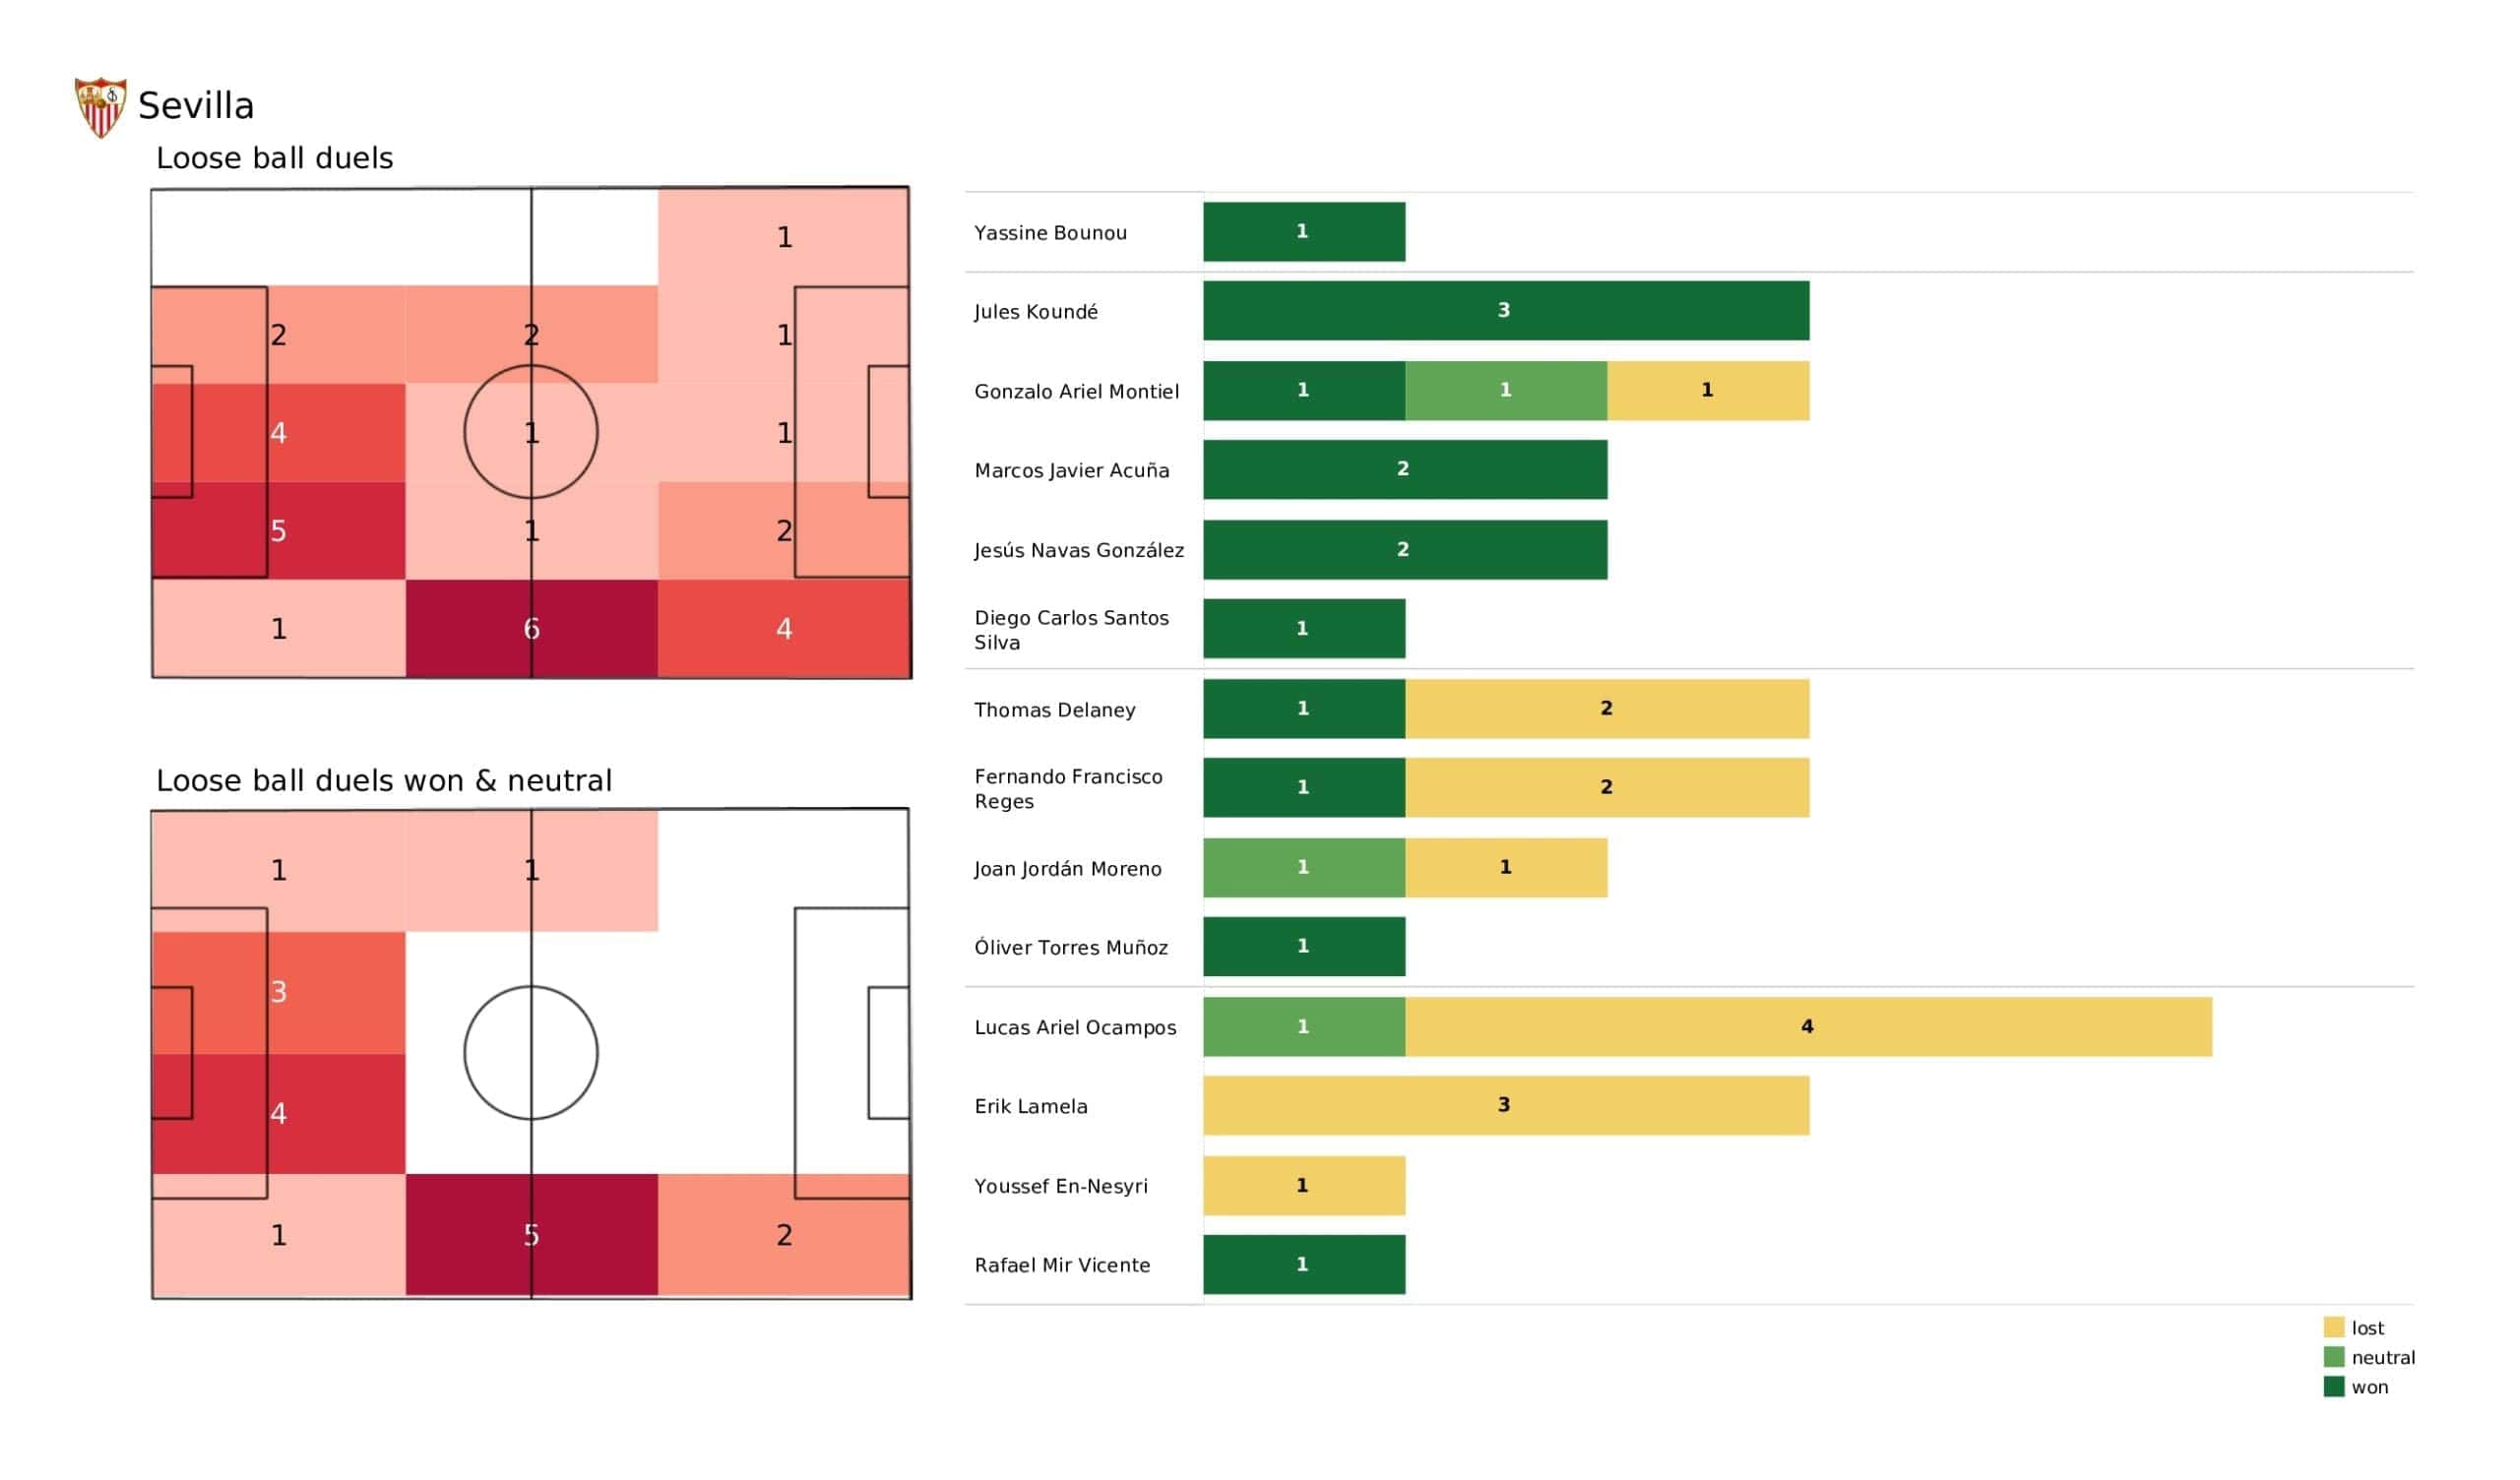Click the cell showing 5 in bottom pitch
This screenshot has height=1480, width=2520.
point(531,1235)
